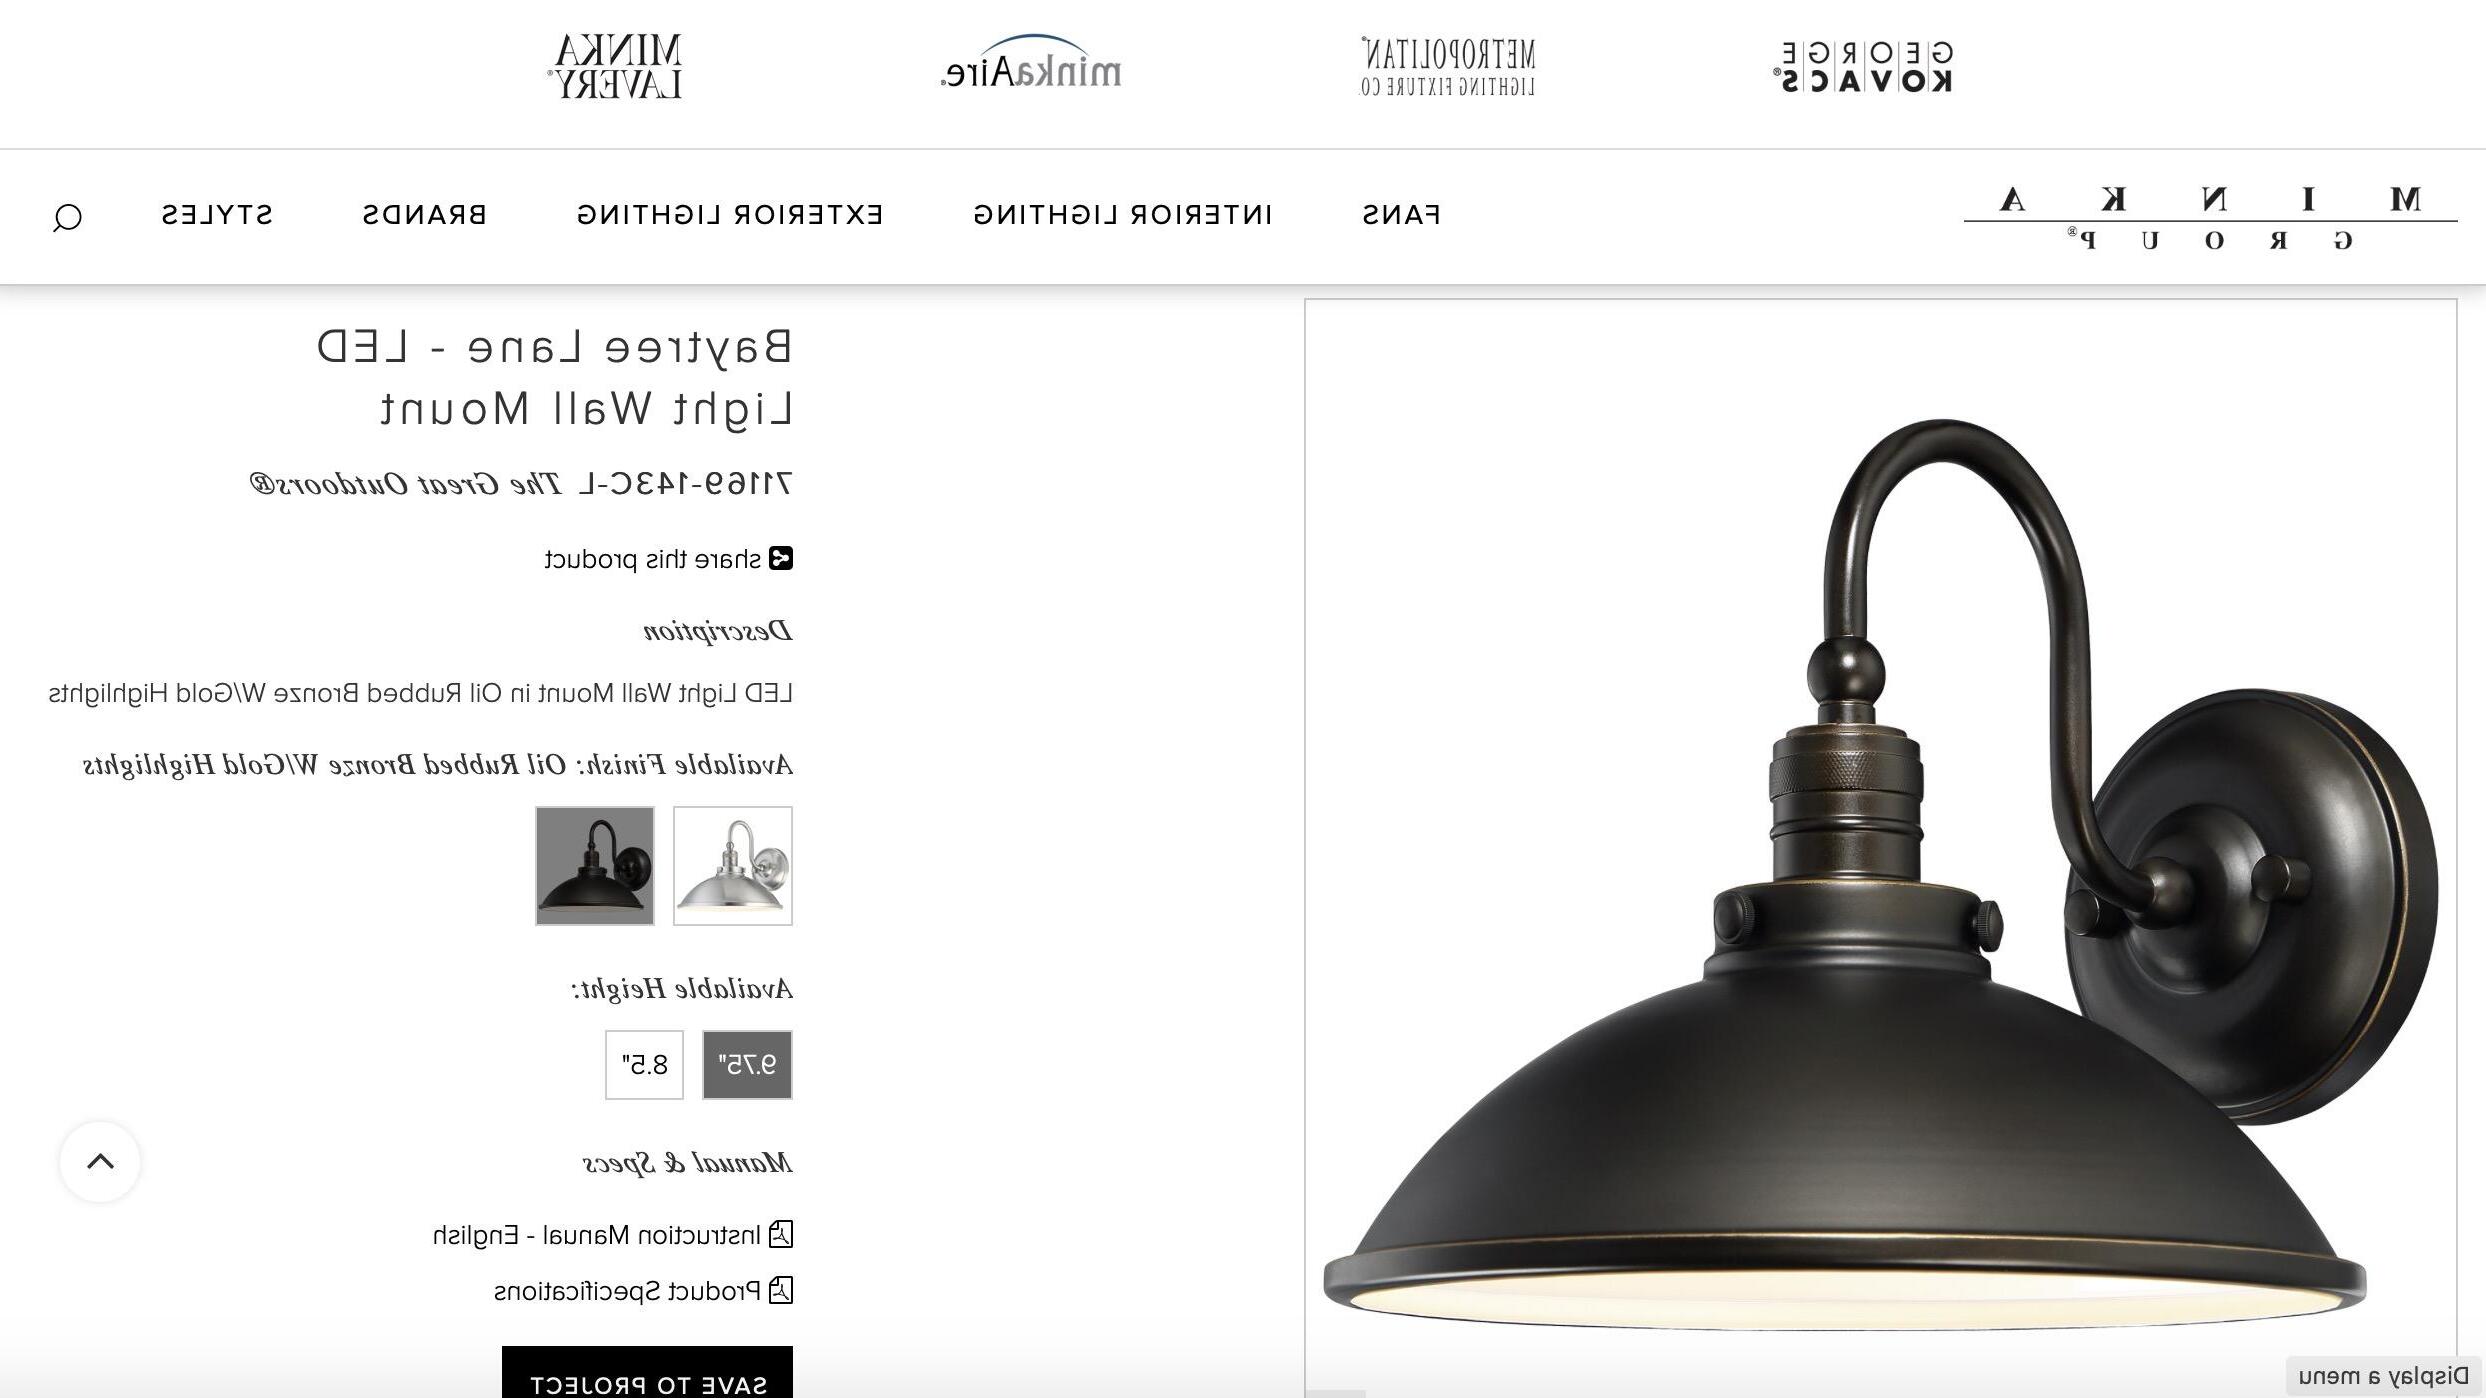The image size is (2486, 1398).
Task: Open the minkaAire brand logo
Action: tap(1031, 63)
